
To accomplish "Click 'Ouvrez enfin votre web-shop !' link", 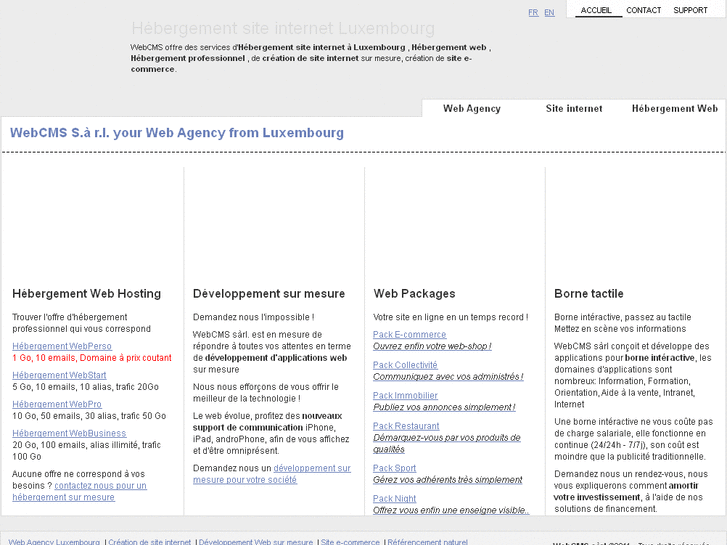I will point(432,346).
